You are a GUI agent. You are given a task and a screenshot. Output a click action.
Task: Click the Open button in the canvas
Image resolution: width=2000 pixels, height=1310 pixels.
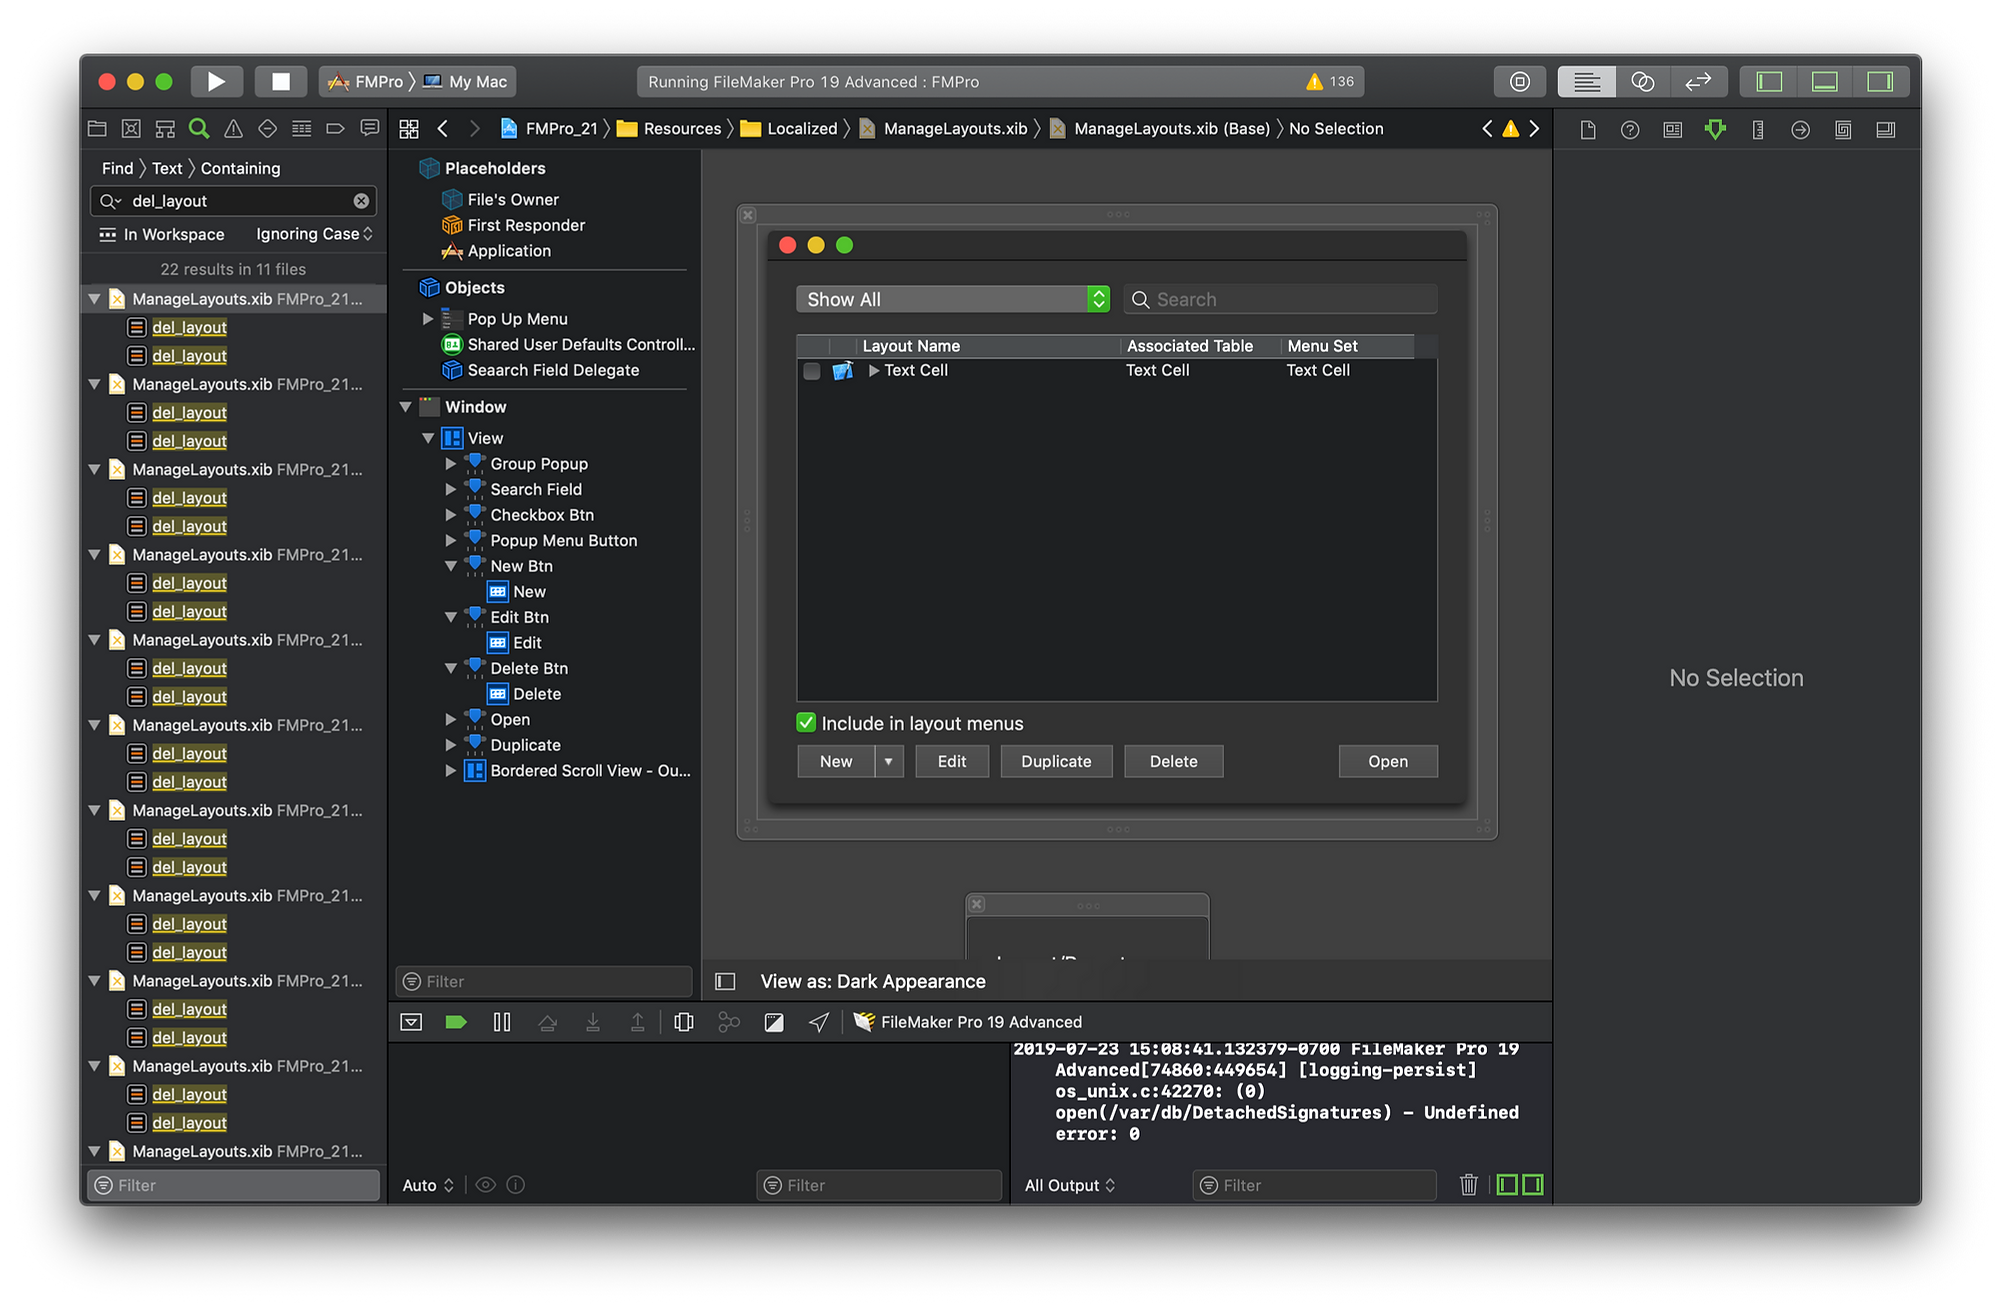(1388, 761)
